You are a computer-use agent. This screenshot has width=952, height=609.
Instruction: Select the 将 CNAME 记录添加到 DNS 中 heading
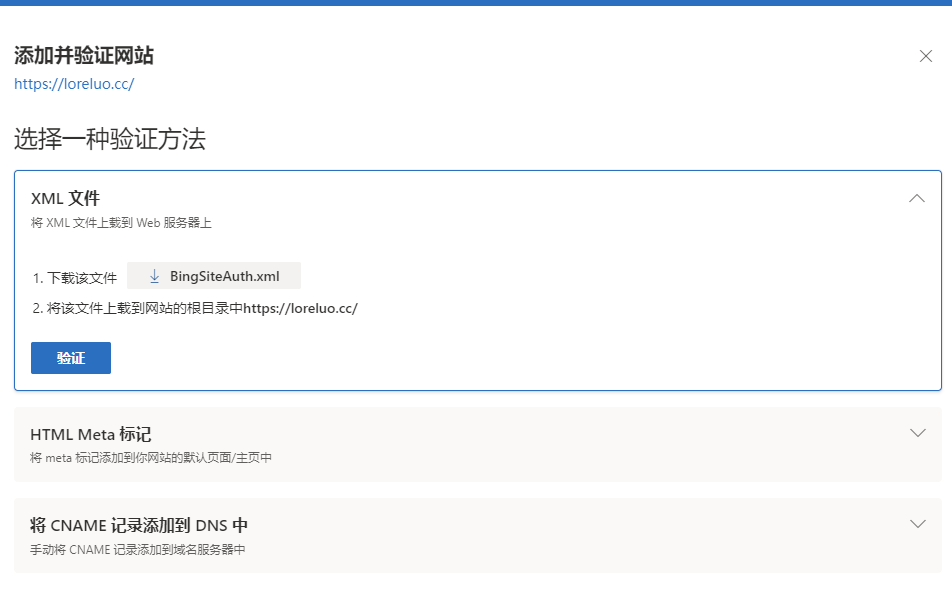pyautogui.click(x=138, y=525)
